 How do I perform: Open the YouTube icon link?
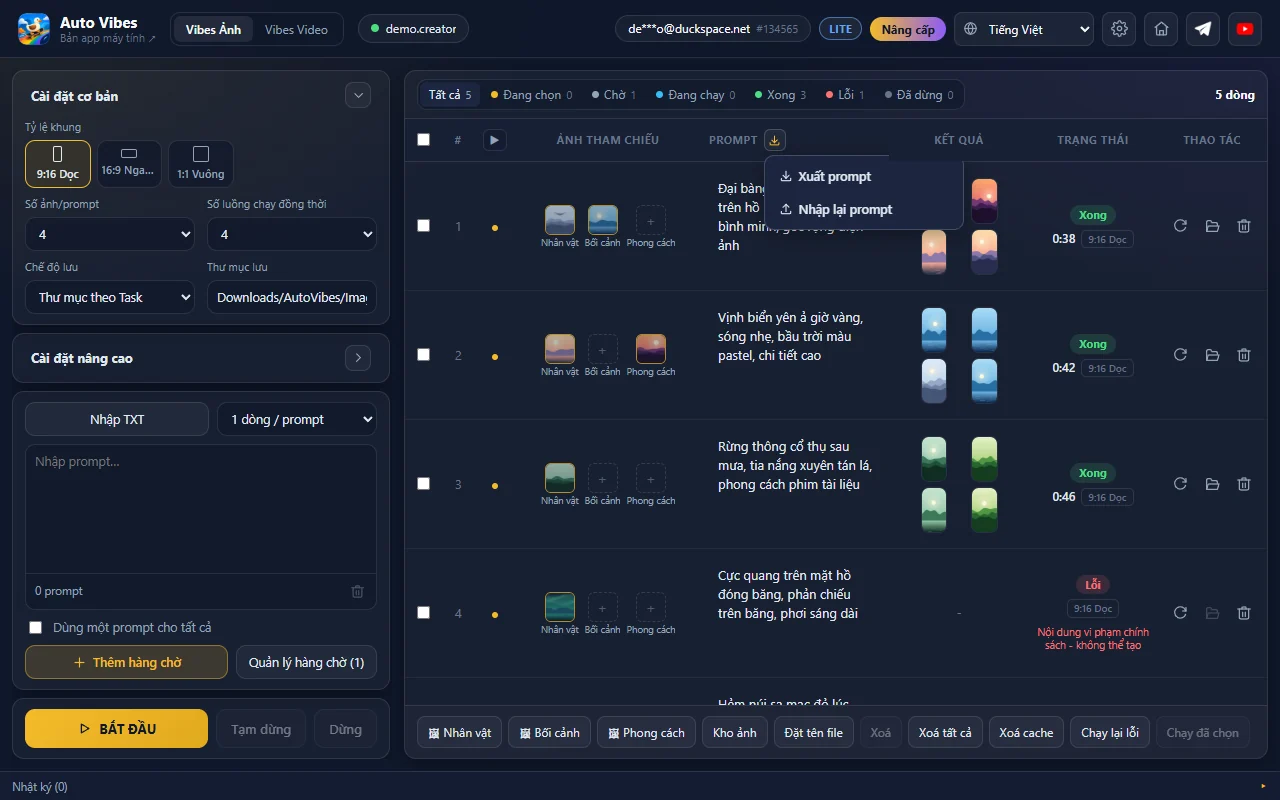[1245, 29]
